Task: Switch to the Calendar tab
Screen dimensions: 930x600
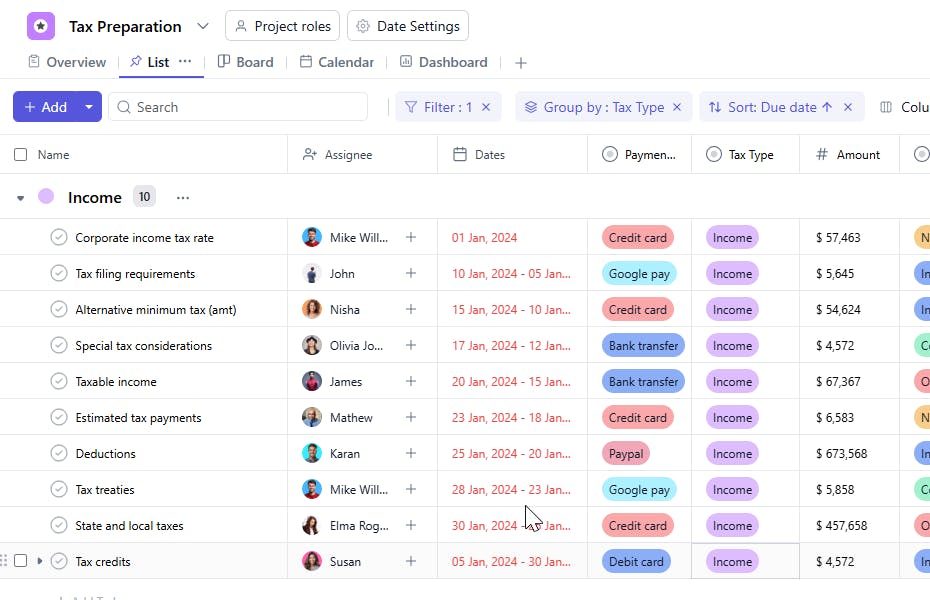Action: click(x=337, y=62)
